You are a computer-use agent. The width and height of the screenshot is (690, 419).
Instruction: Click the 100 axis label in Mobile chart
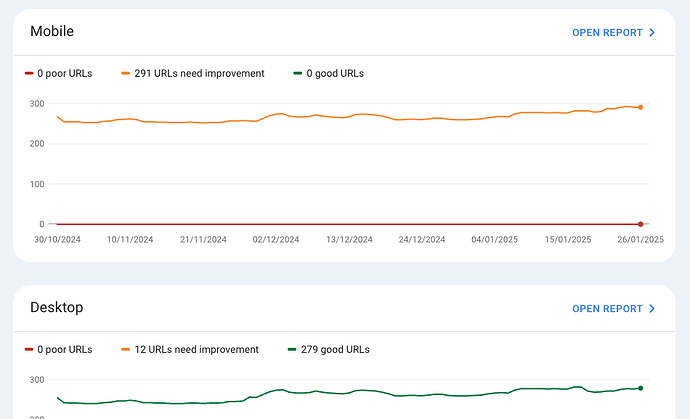[x=37, y=184]
